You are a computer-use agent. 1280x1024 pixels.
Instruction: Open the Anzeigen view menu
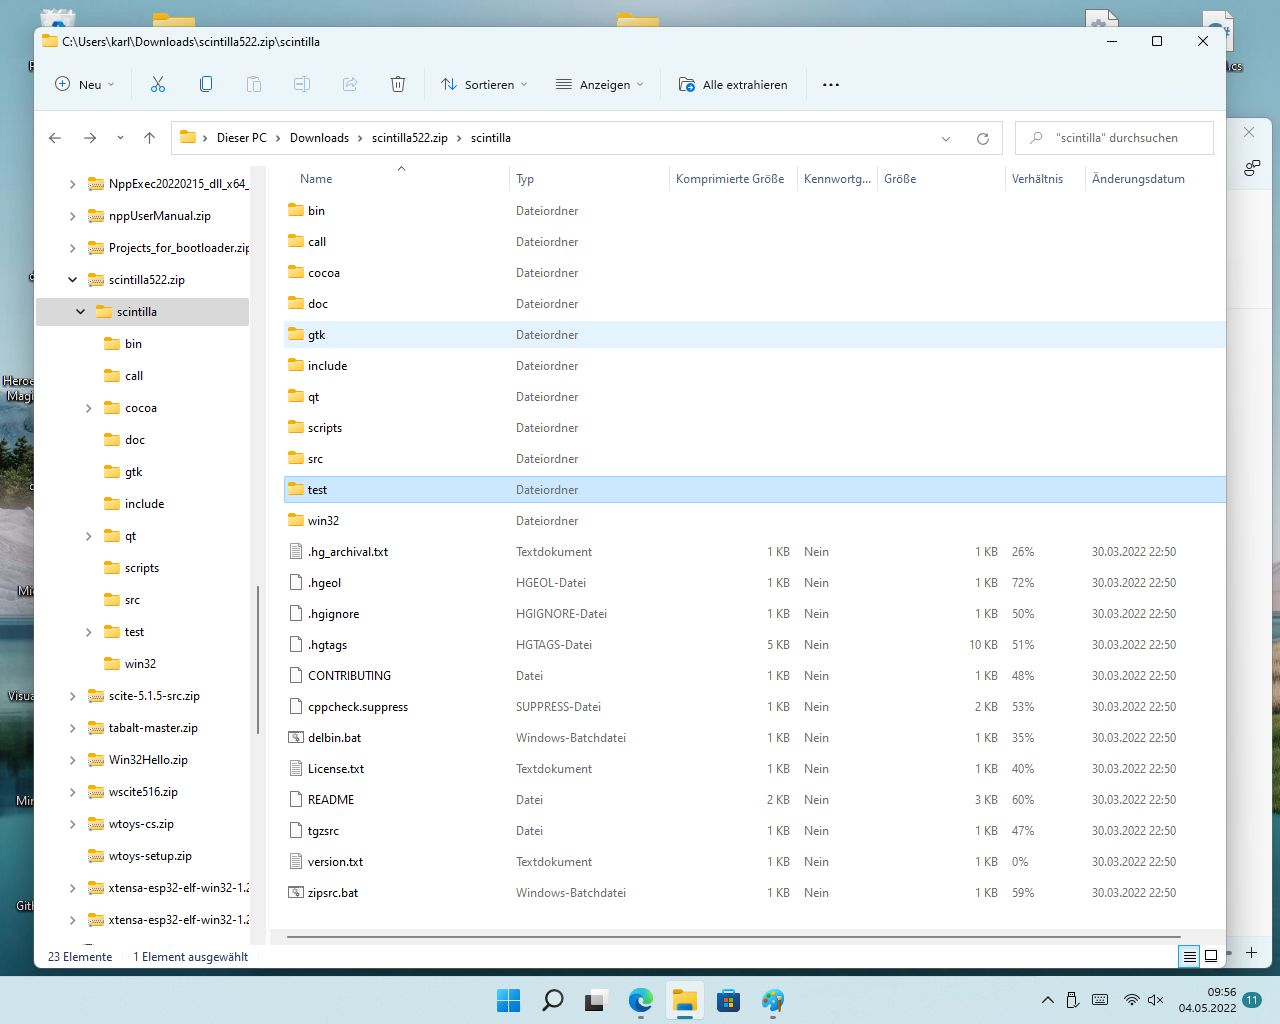(600, 85)
